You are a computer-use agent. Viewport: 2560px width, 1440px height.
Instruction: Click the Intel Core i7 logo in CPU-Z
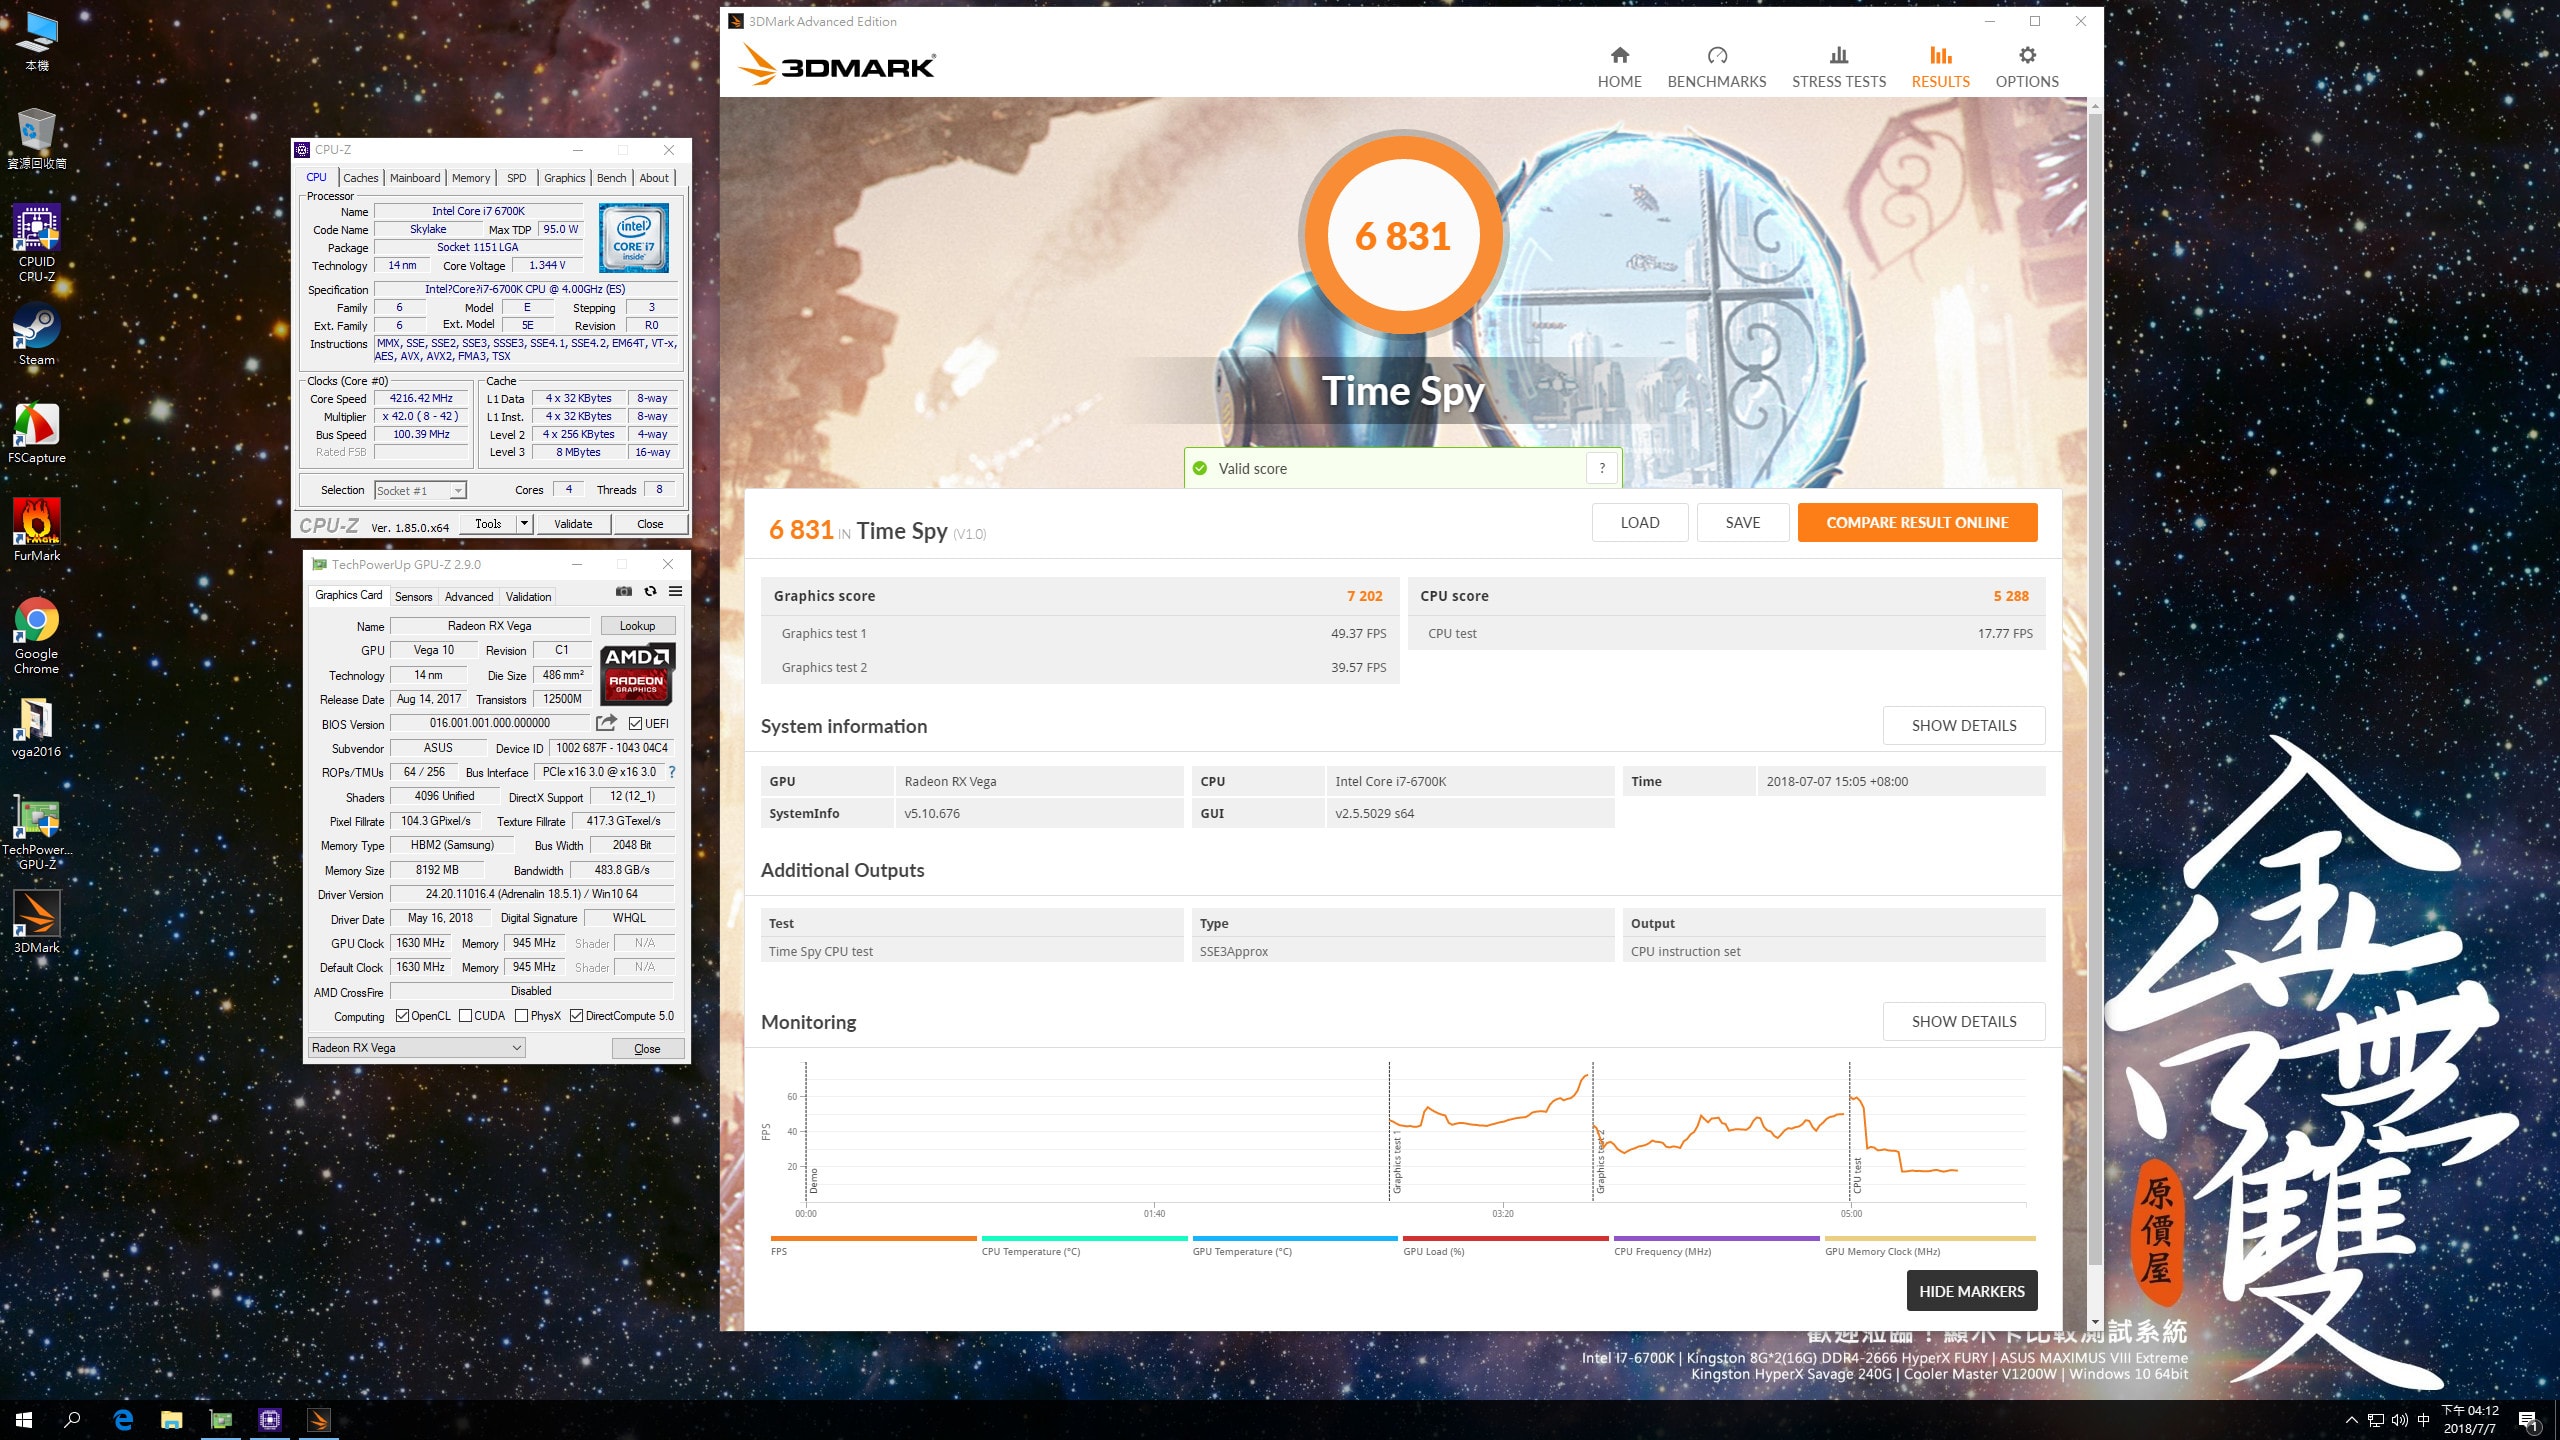point(634,238)
